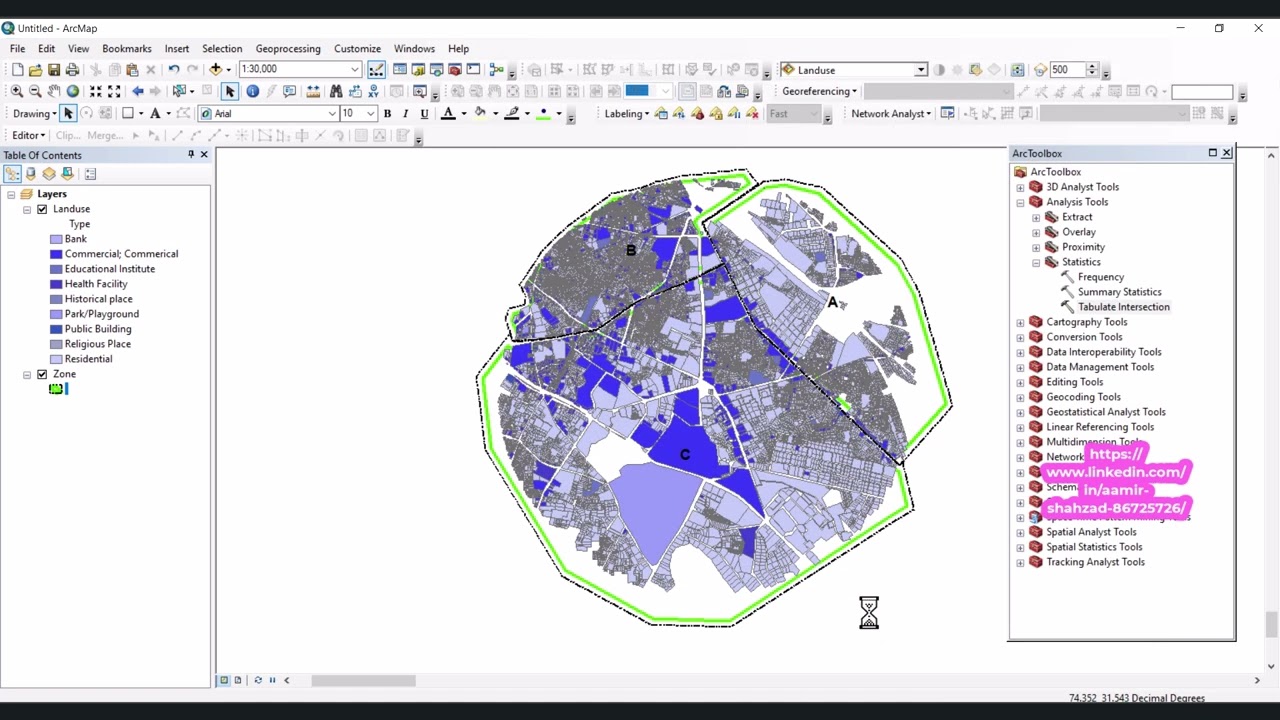The height and width of the screenshot is (720, 1280).
Task: Open the Editor dropdown menu
Action: pos(28,135)
